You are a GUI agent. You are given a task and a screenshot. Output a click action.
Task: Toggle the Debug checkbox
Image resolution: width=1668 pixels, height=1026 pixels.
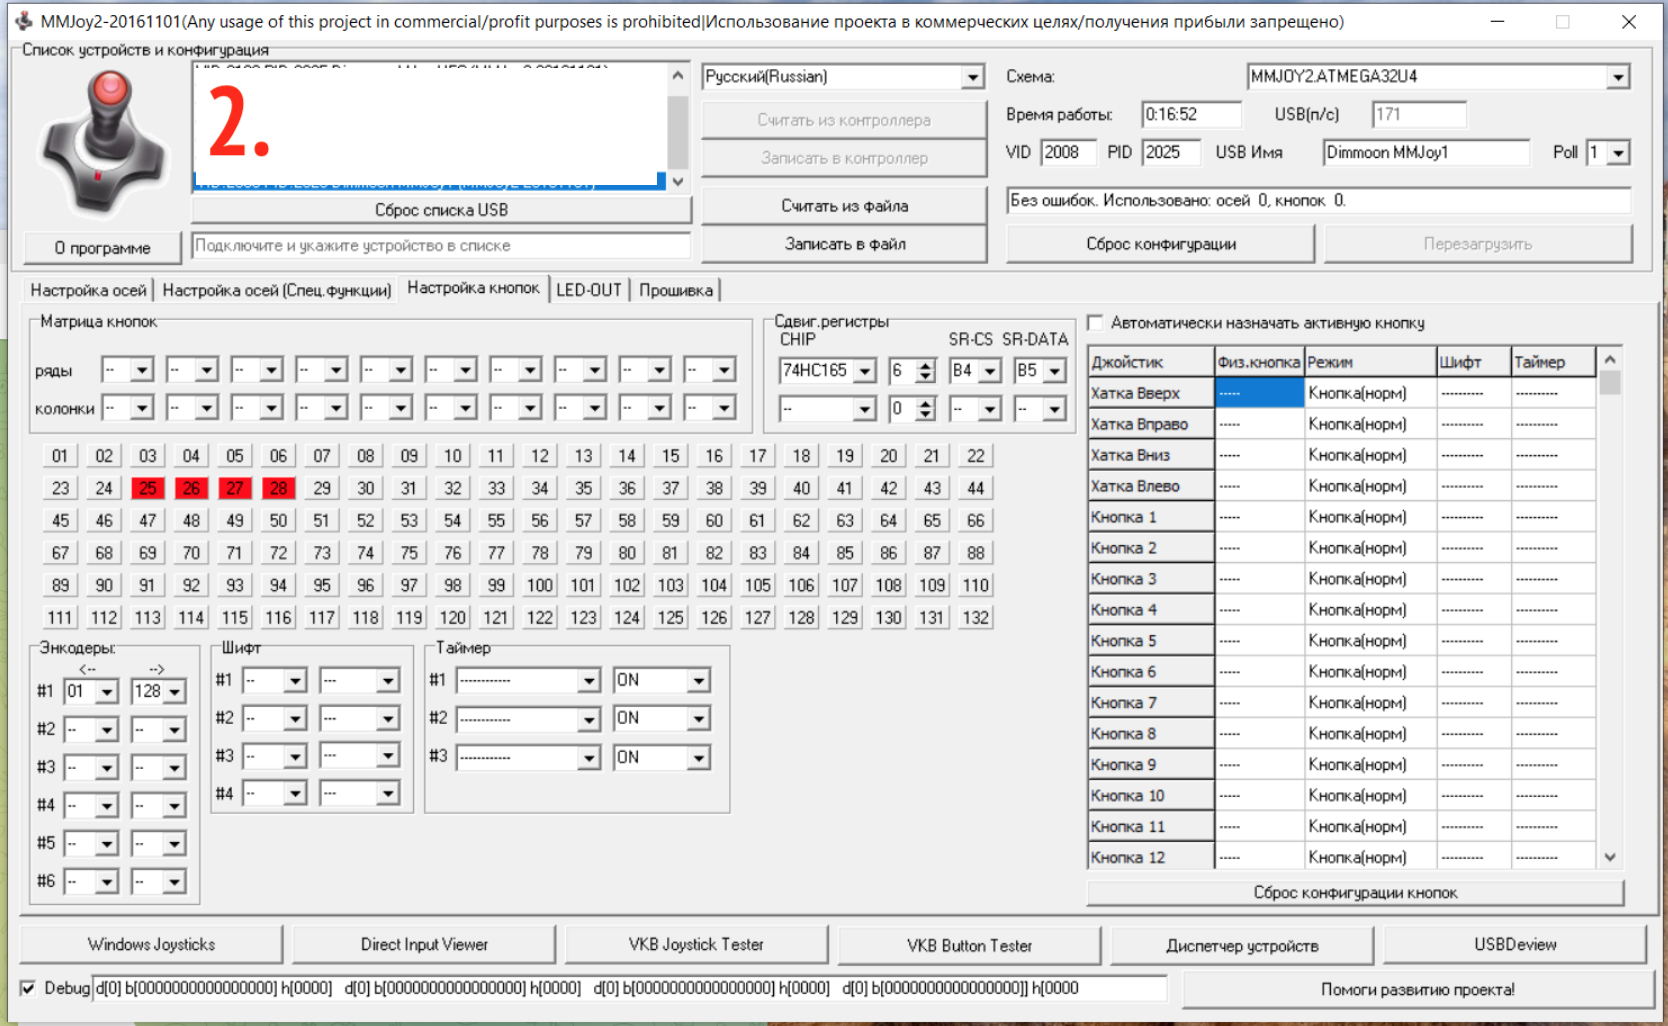(28, 988)
